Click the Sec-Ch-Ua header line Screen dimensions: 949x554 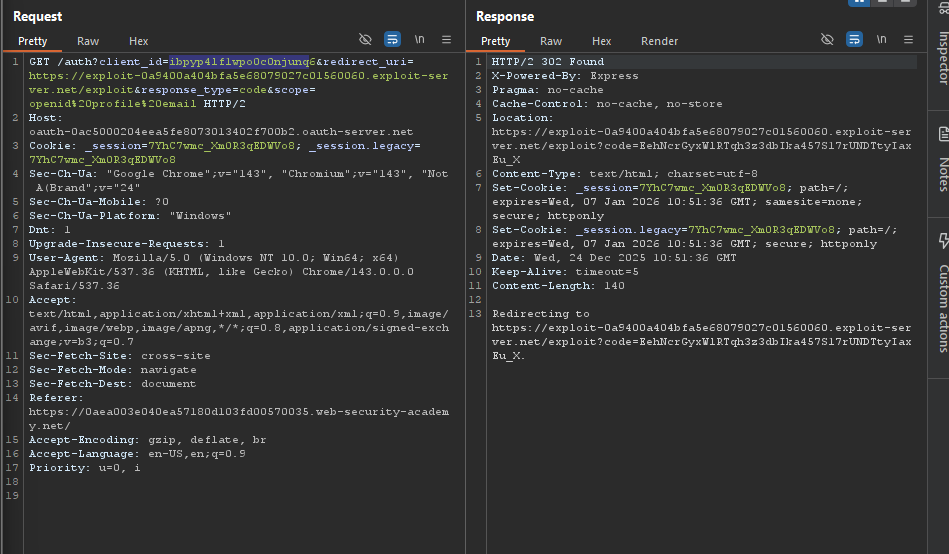tap(238, 180)
